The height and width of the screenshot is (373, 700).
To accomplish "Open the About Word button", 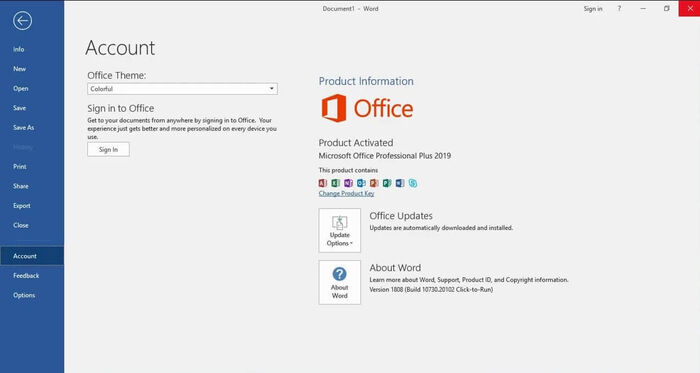I will click(x=340, y=282).
